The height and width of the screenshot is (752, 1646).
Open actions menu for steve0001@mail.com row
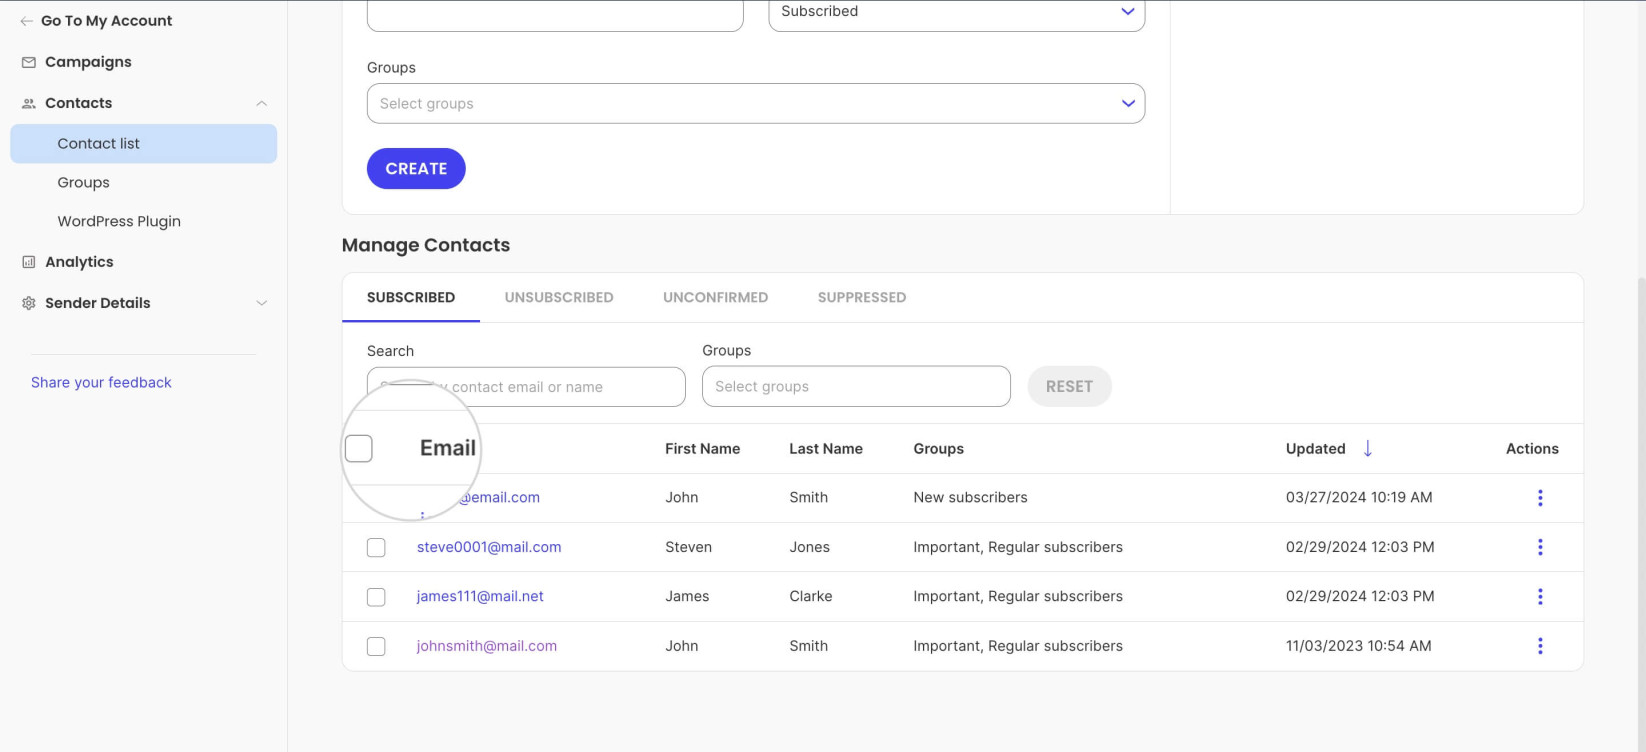(1540, 547)
